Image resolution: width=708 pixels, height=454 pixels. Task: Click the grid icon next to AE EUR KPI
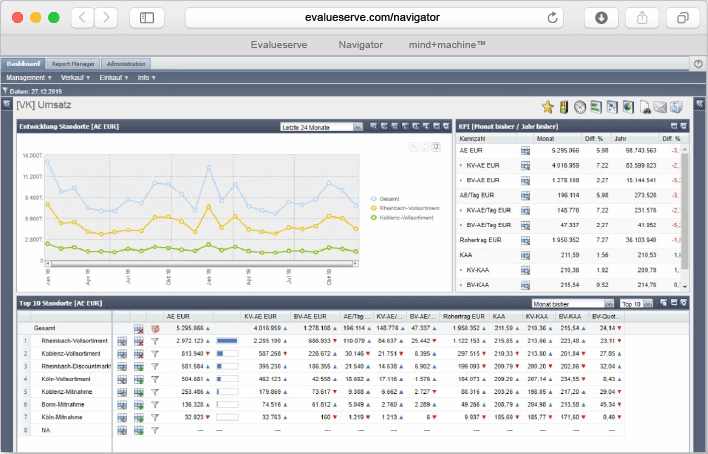525,151
